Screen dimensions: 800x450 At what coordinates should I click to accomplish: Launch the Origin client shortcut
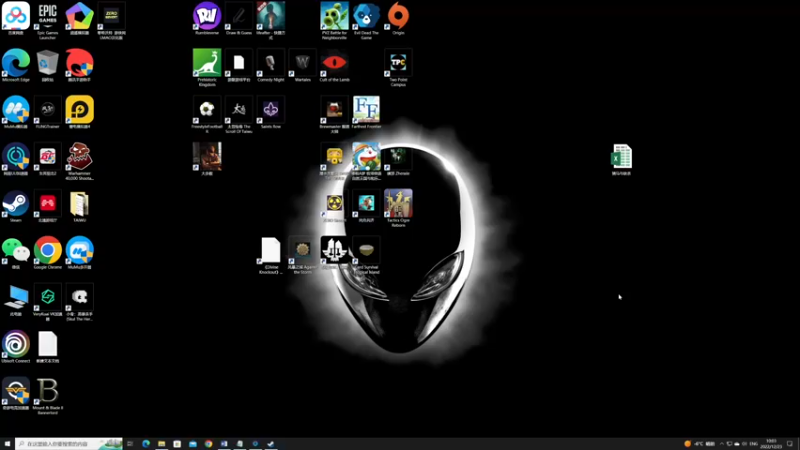click(398, 18)
